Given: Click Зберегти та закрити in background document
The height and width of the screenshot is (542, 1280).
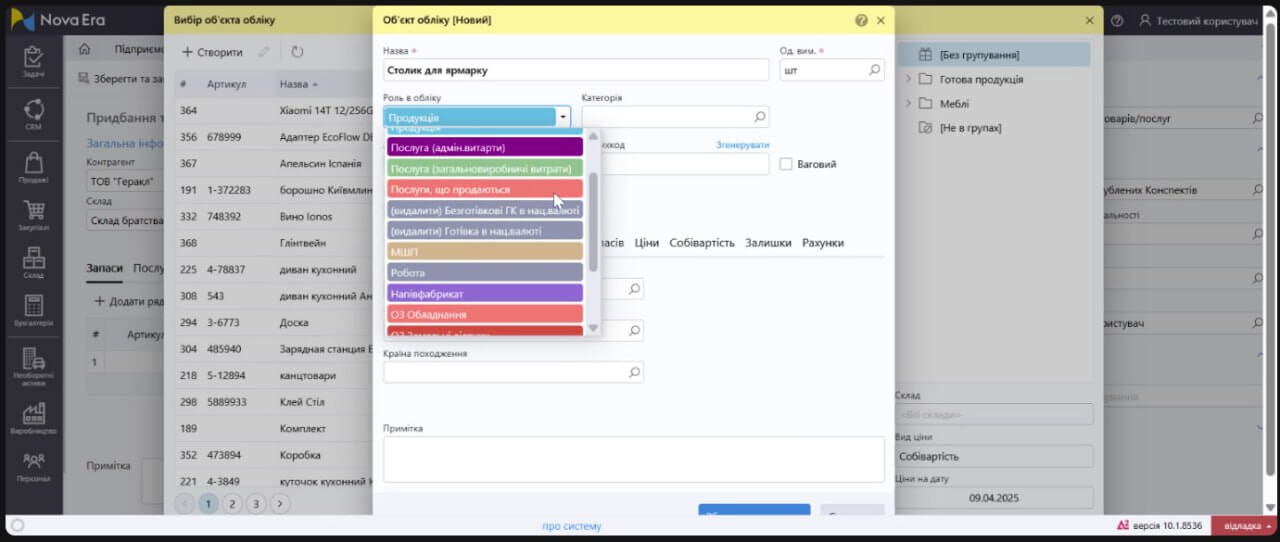Looking at the screenshot, I should pos(122,78).
